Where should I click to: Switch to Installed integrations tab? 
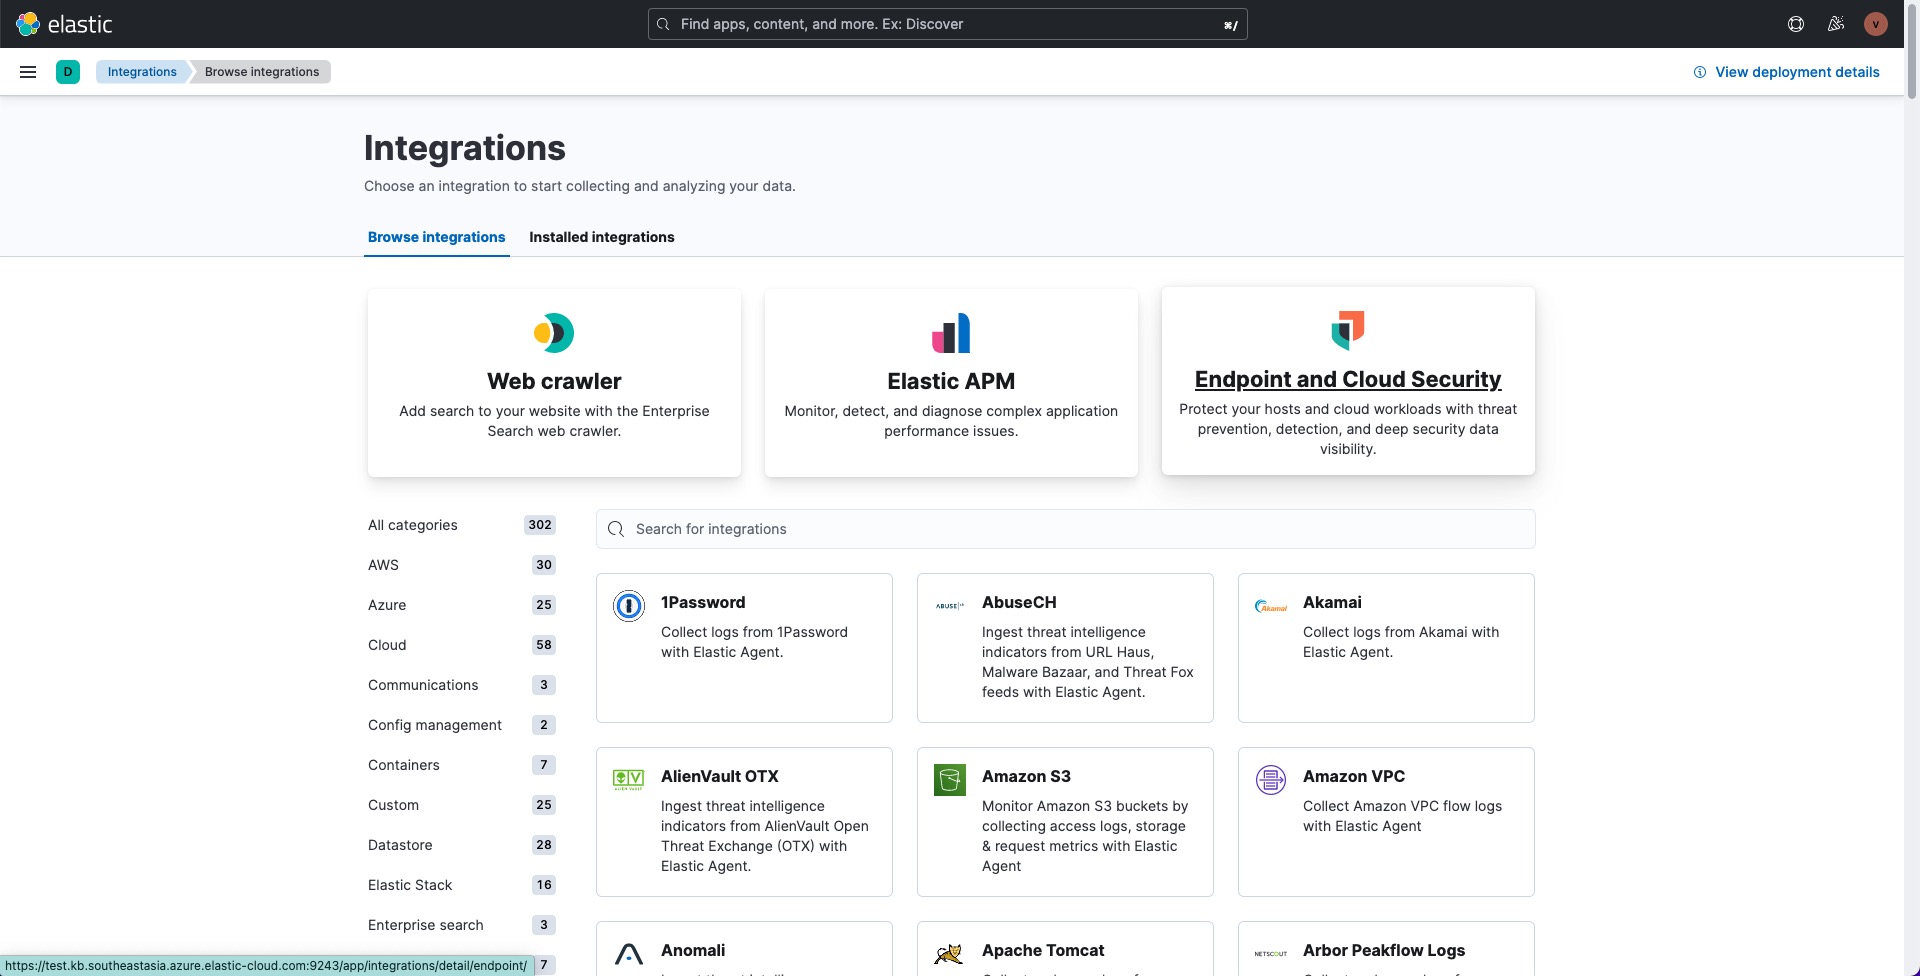click(601, 237)
